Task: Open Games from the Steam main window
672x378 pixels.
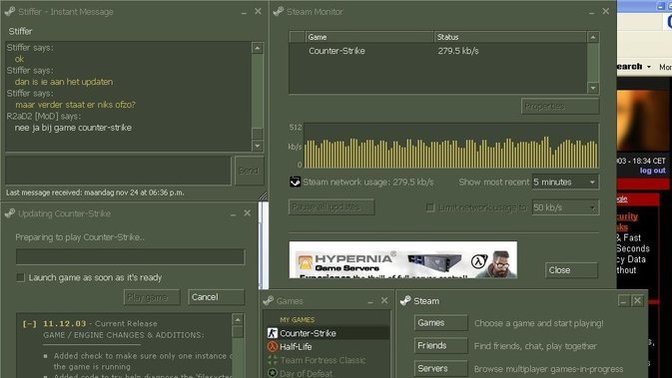Action: [x=441, y=323]
